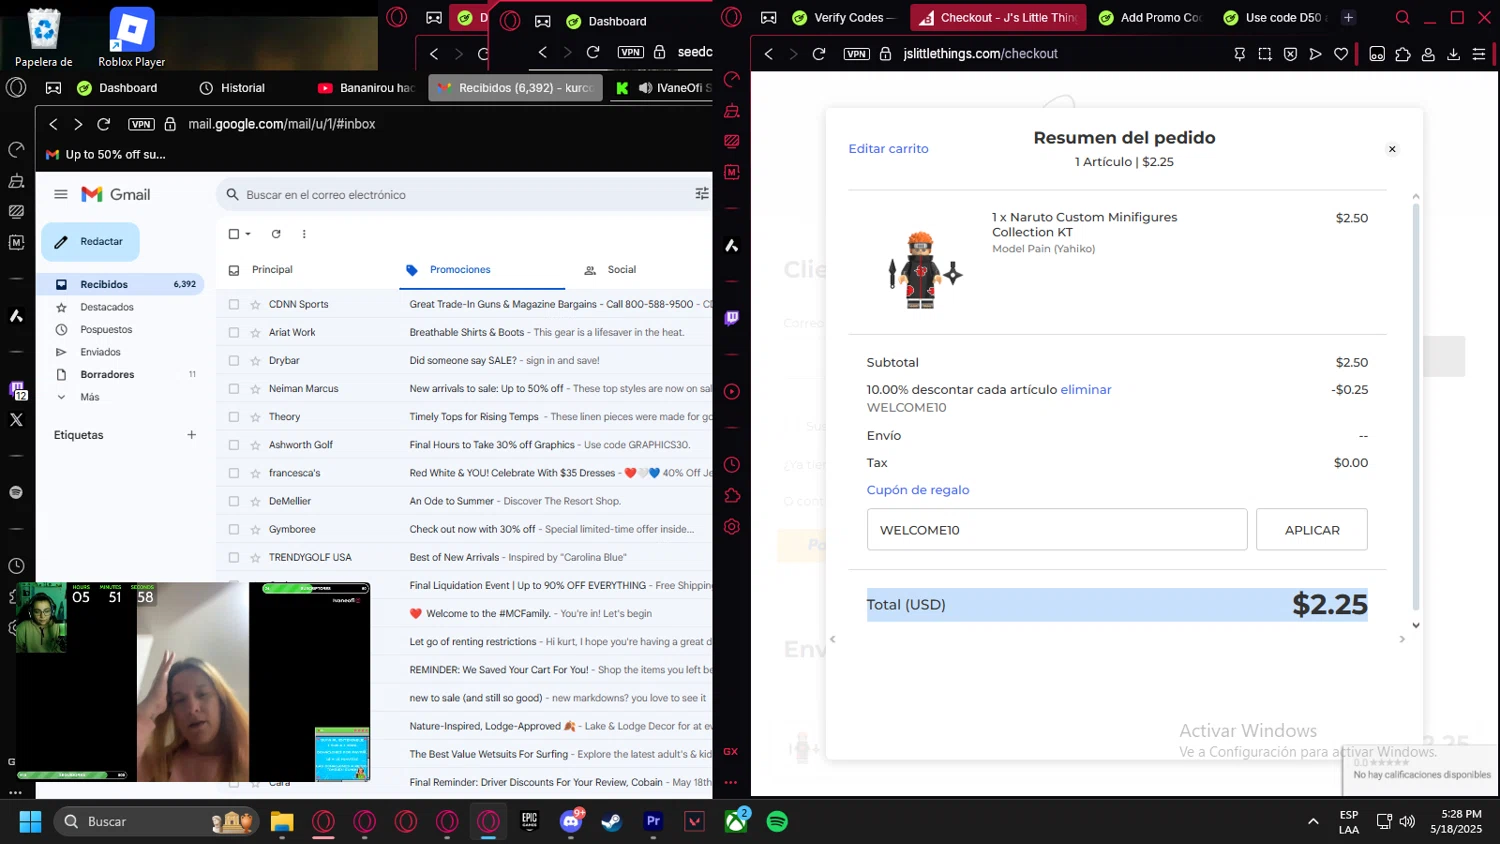Check the CDNN Sports email checkbox
Screen dimensions: 1500x844
click(234, 304)
